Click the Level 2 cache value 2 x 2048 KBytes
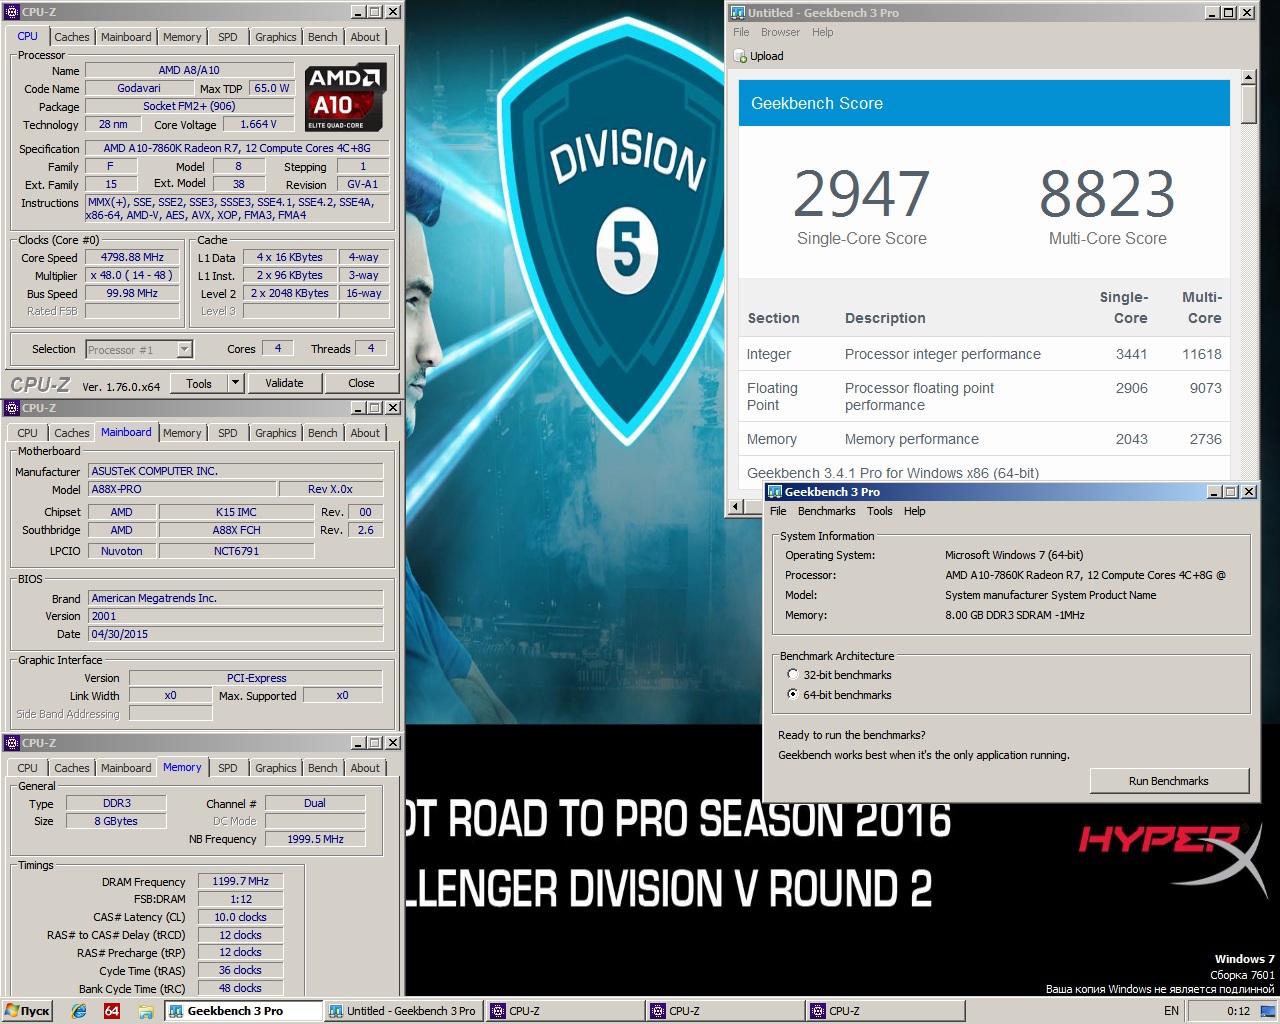 [x=289, y=293]
